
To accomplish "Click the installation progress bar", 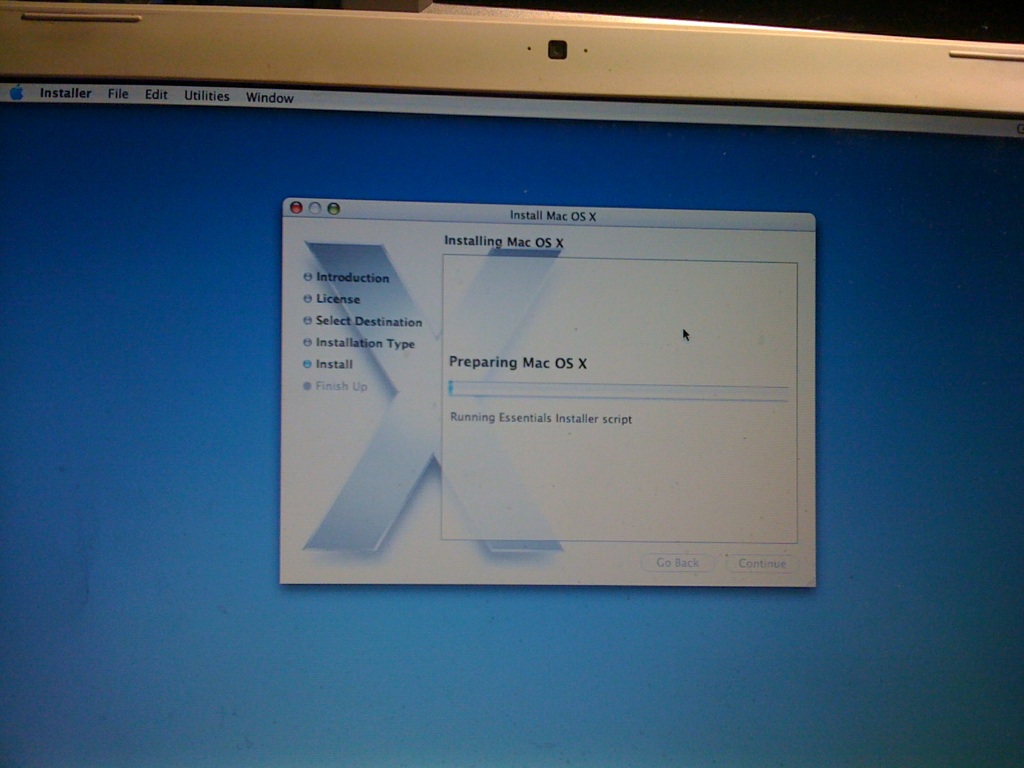I will (x=618, y=391).
